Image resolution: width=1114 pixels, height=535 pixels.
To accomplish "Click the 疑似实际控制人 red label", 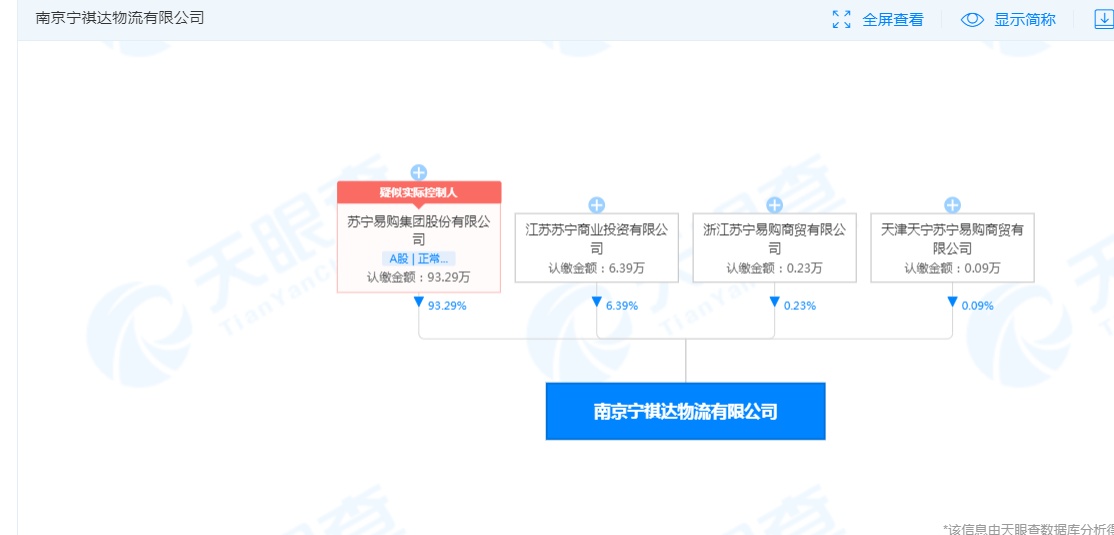I will pos(419,193).
